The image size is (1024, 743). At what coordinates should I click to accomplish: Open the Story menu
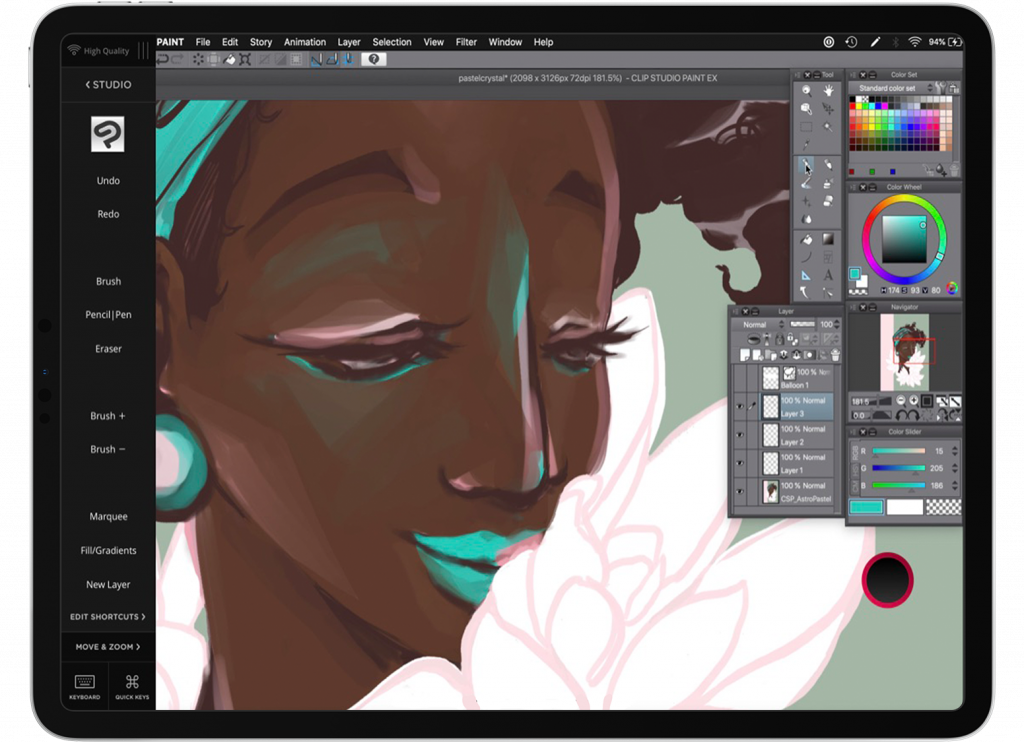coord(261,42)
